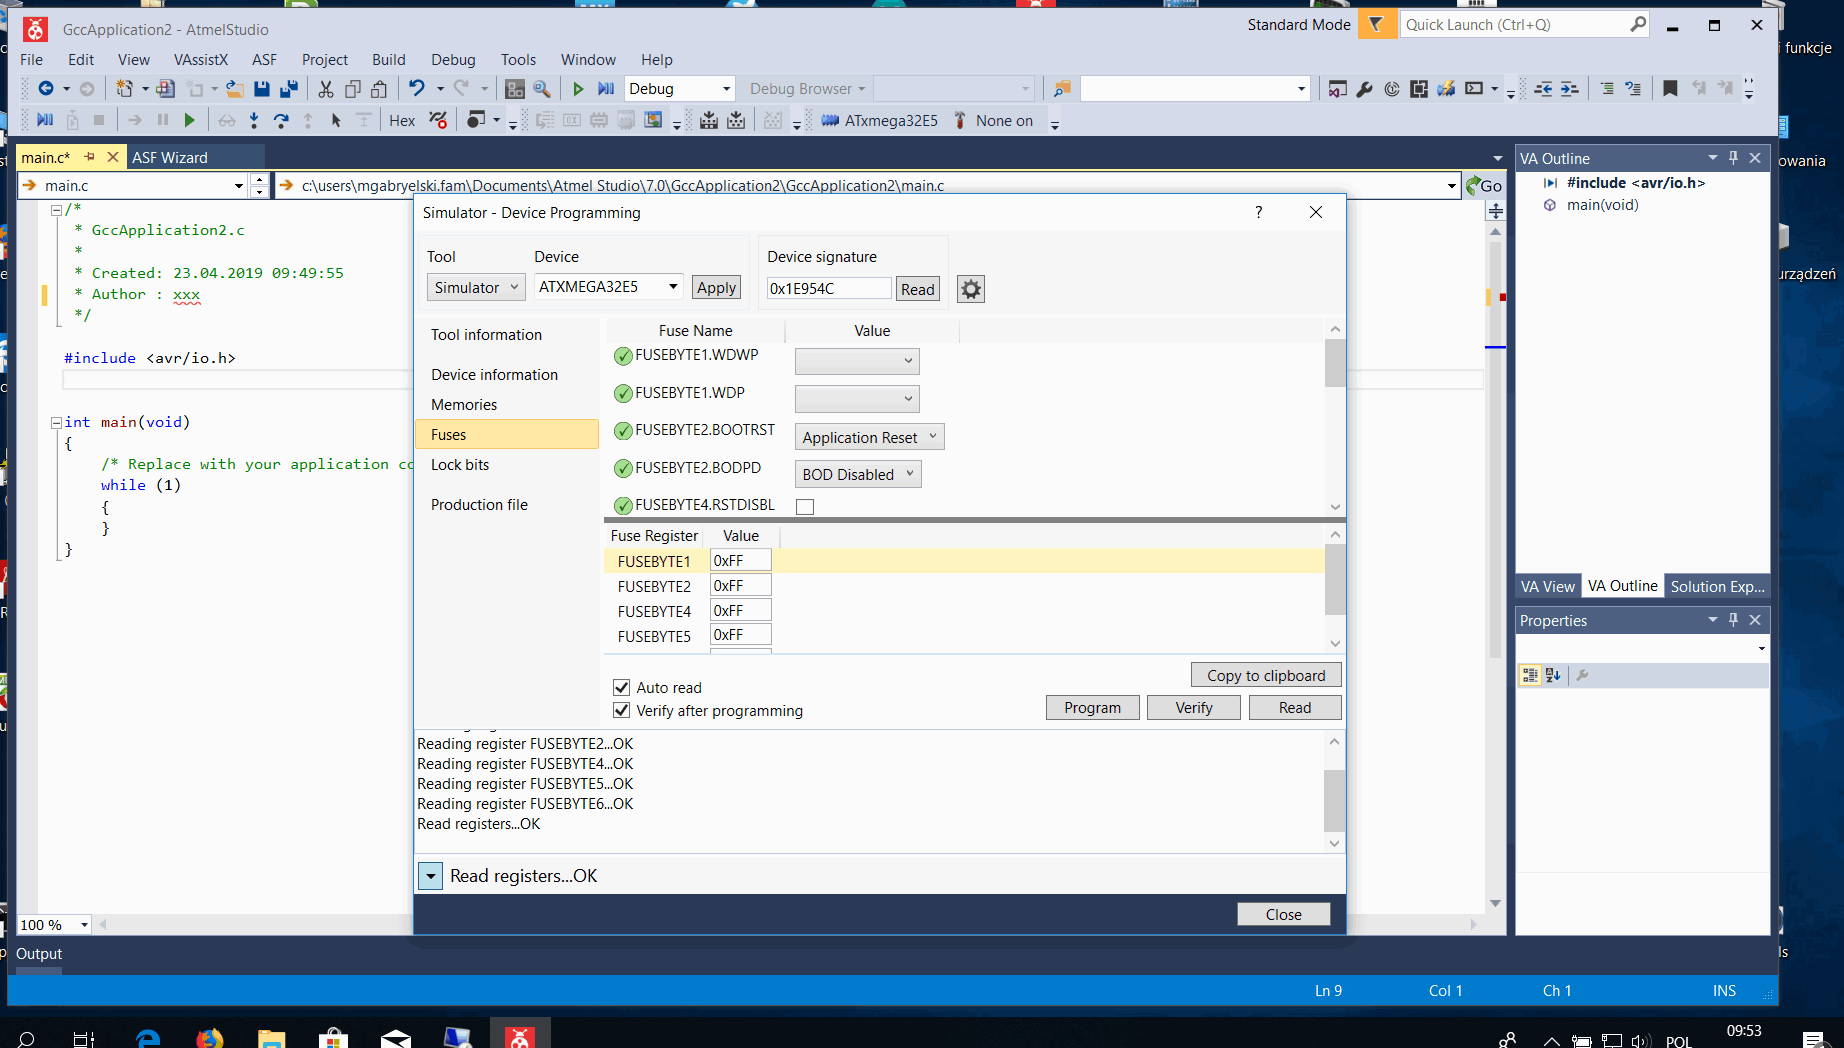The width and height of the screenshot is (1844, 1048).
Task: Click the Apply button
Action: [716, 288]
